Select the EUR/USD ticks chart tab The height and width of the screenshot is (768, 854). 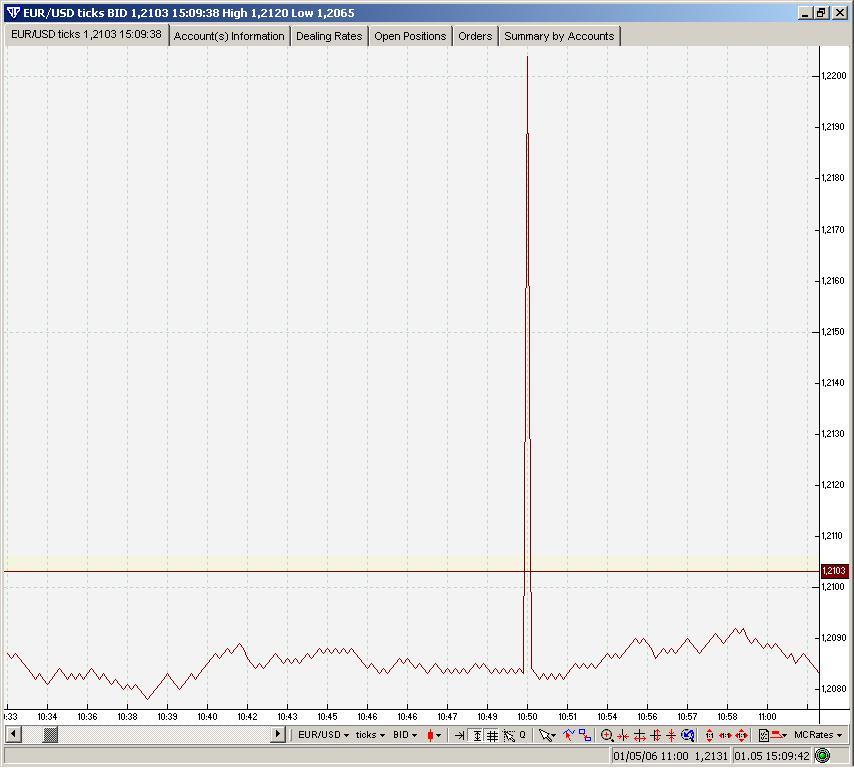tap(87, 34)
